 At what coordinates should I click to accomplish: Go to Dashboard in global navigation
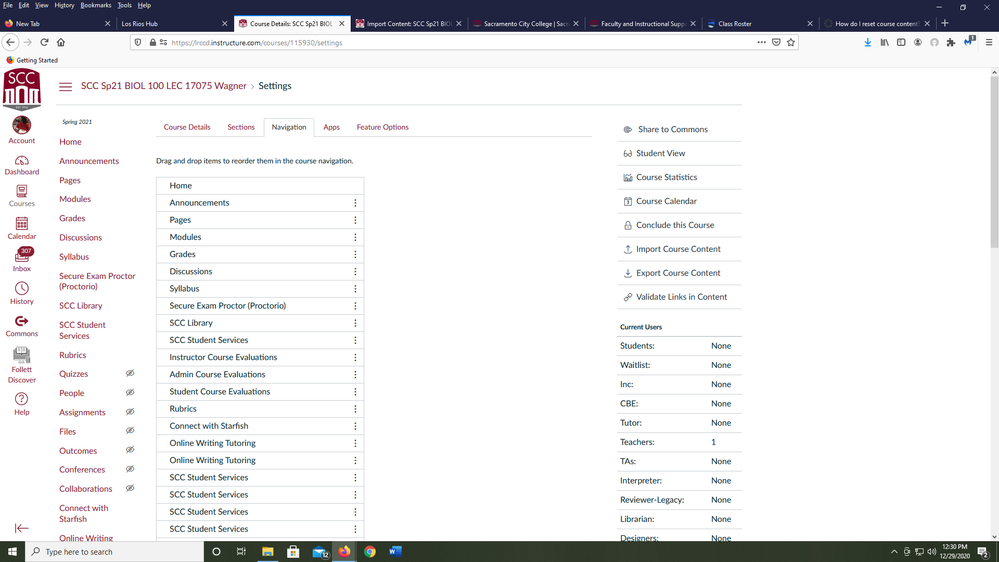[22, 165]
